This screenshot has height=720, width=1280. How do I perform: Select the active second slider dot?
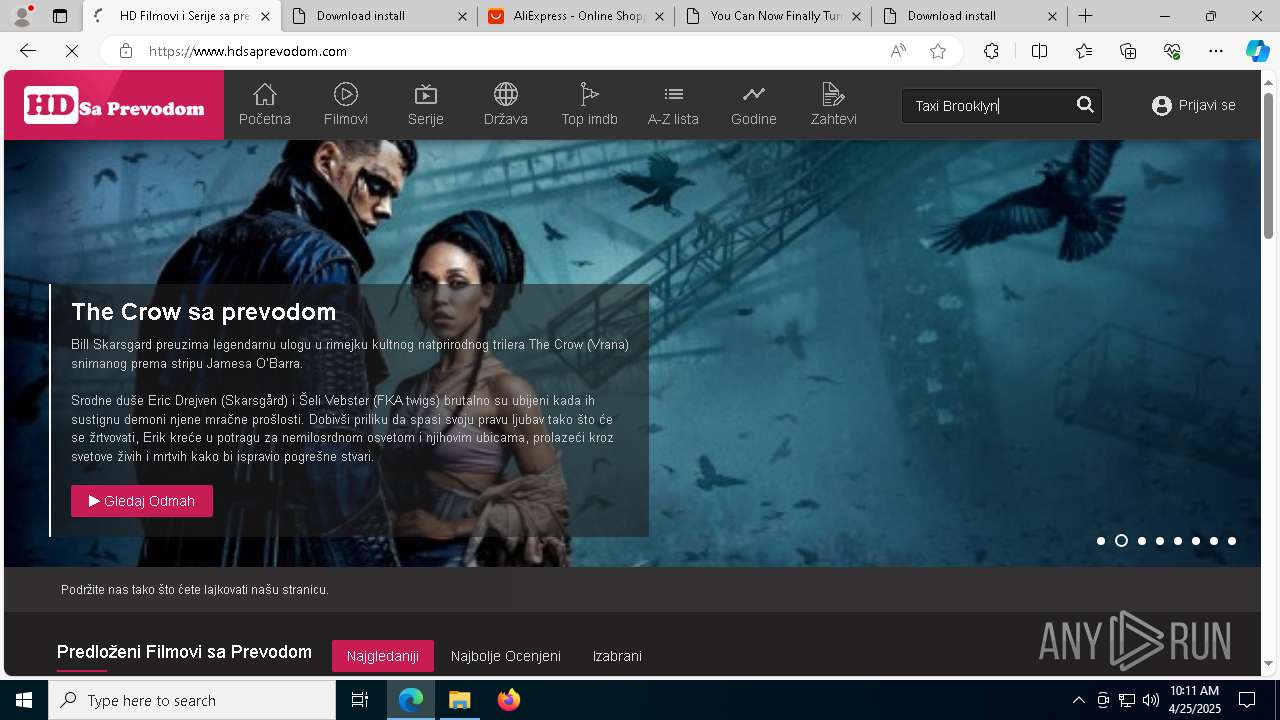pyautogui.click(x=1121, y=541)
